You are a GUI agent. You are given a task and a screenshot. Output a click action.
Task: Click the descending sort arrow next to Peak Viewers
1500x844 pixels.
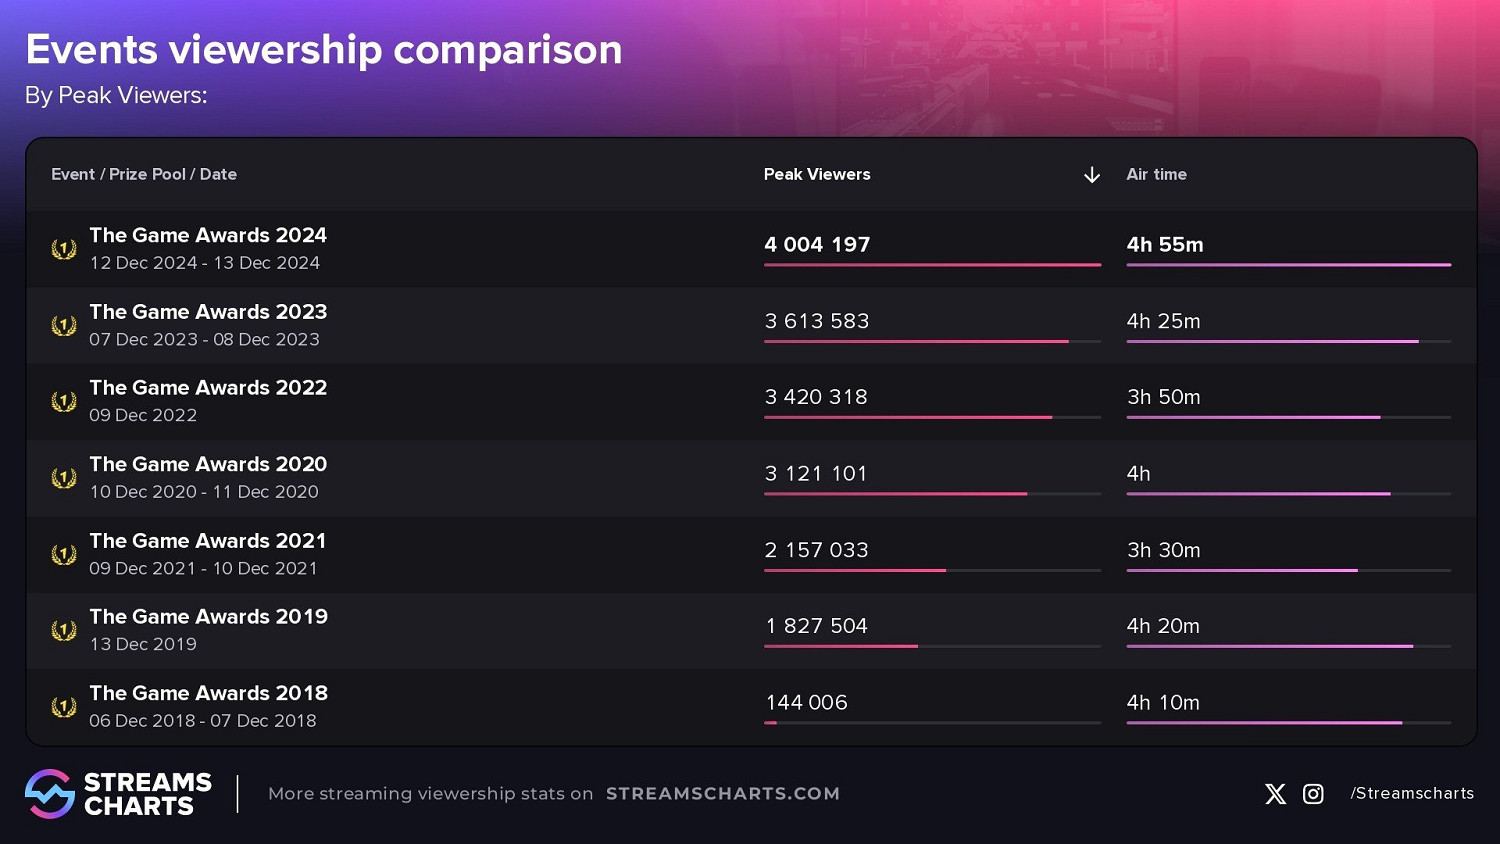[x=1092, y=175]
